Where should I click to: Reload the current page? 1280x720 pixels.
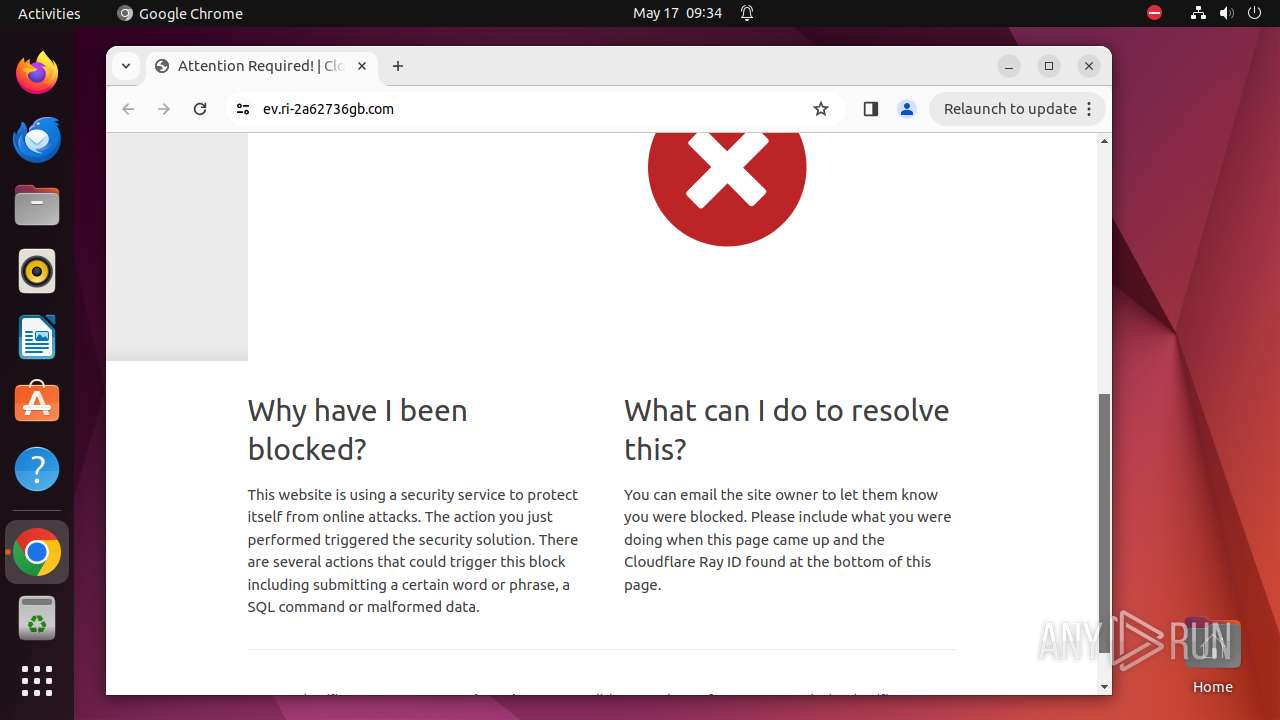200,109
